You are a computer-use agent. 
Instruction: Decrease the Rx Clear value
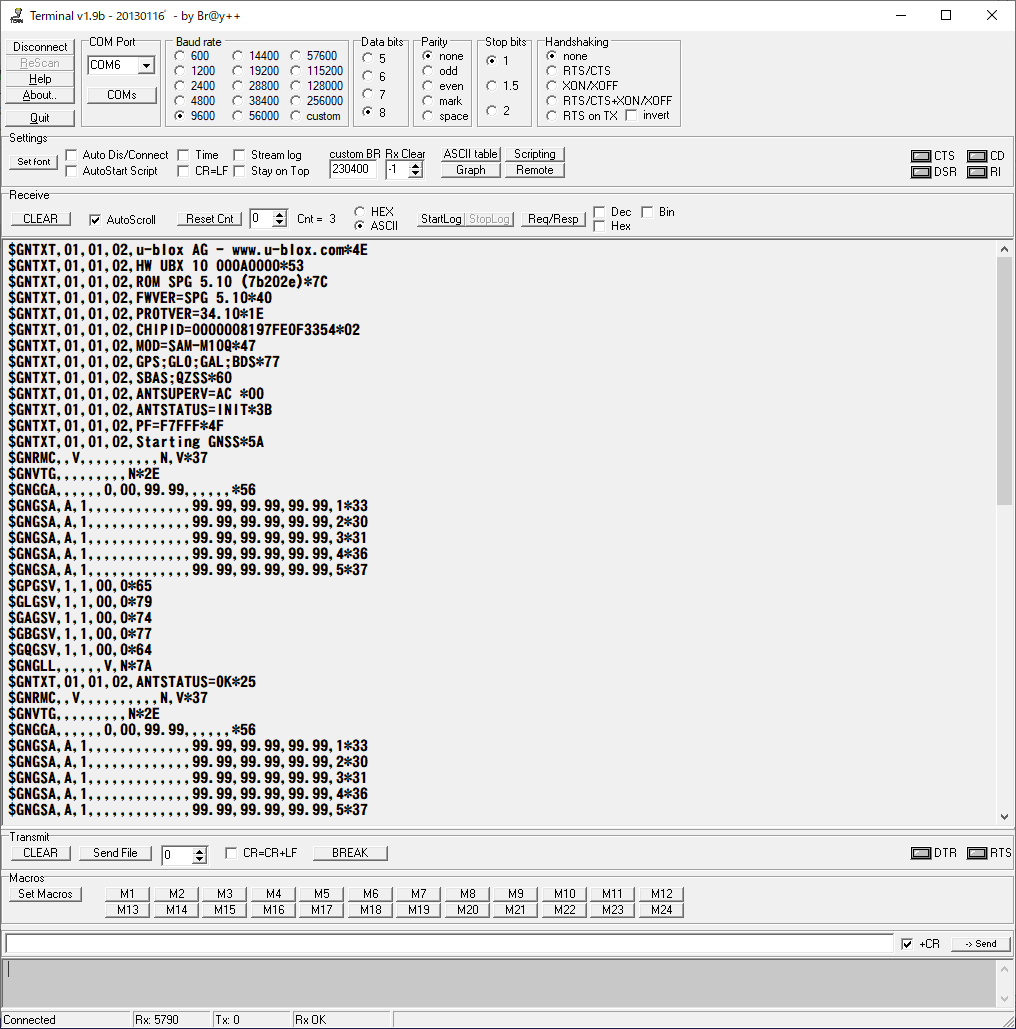(x=415, y=174)
